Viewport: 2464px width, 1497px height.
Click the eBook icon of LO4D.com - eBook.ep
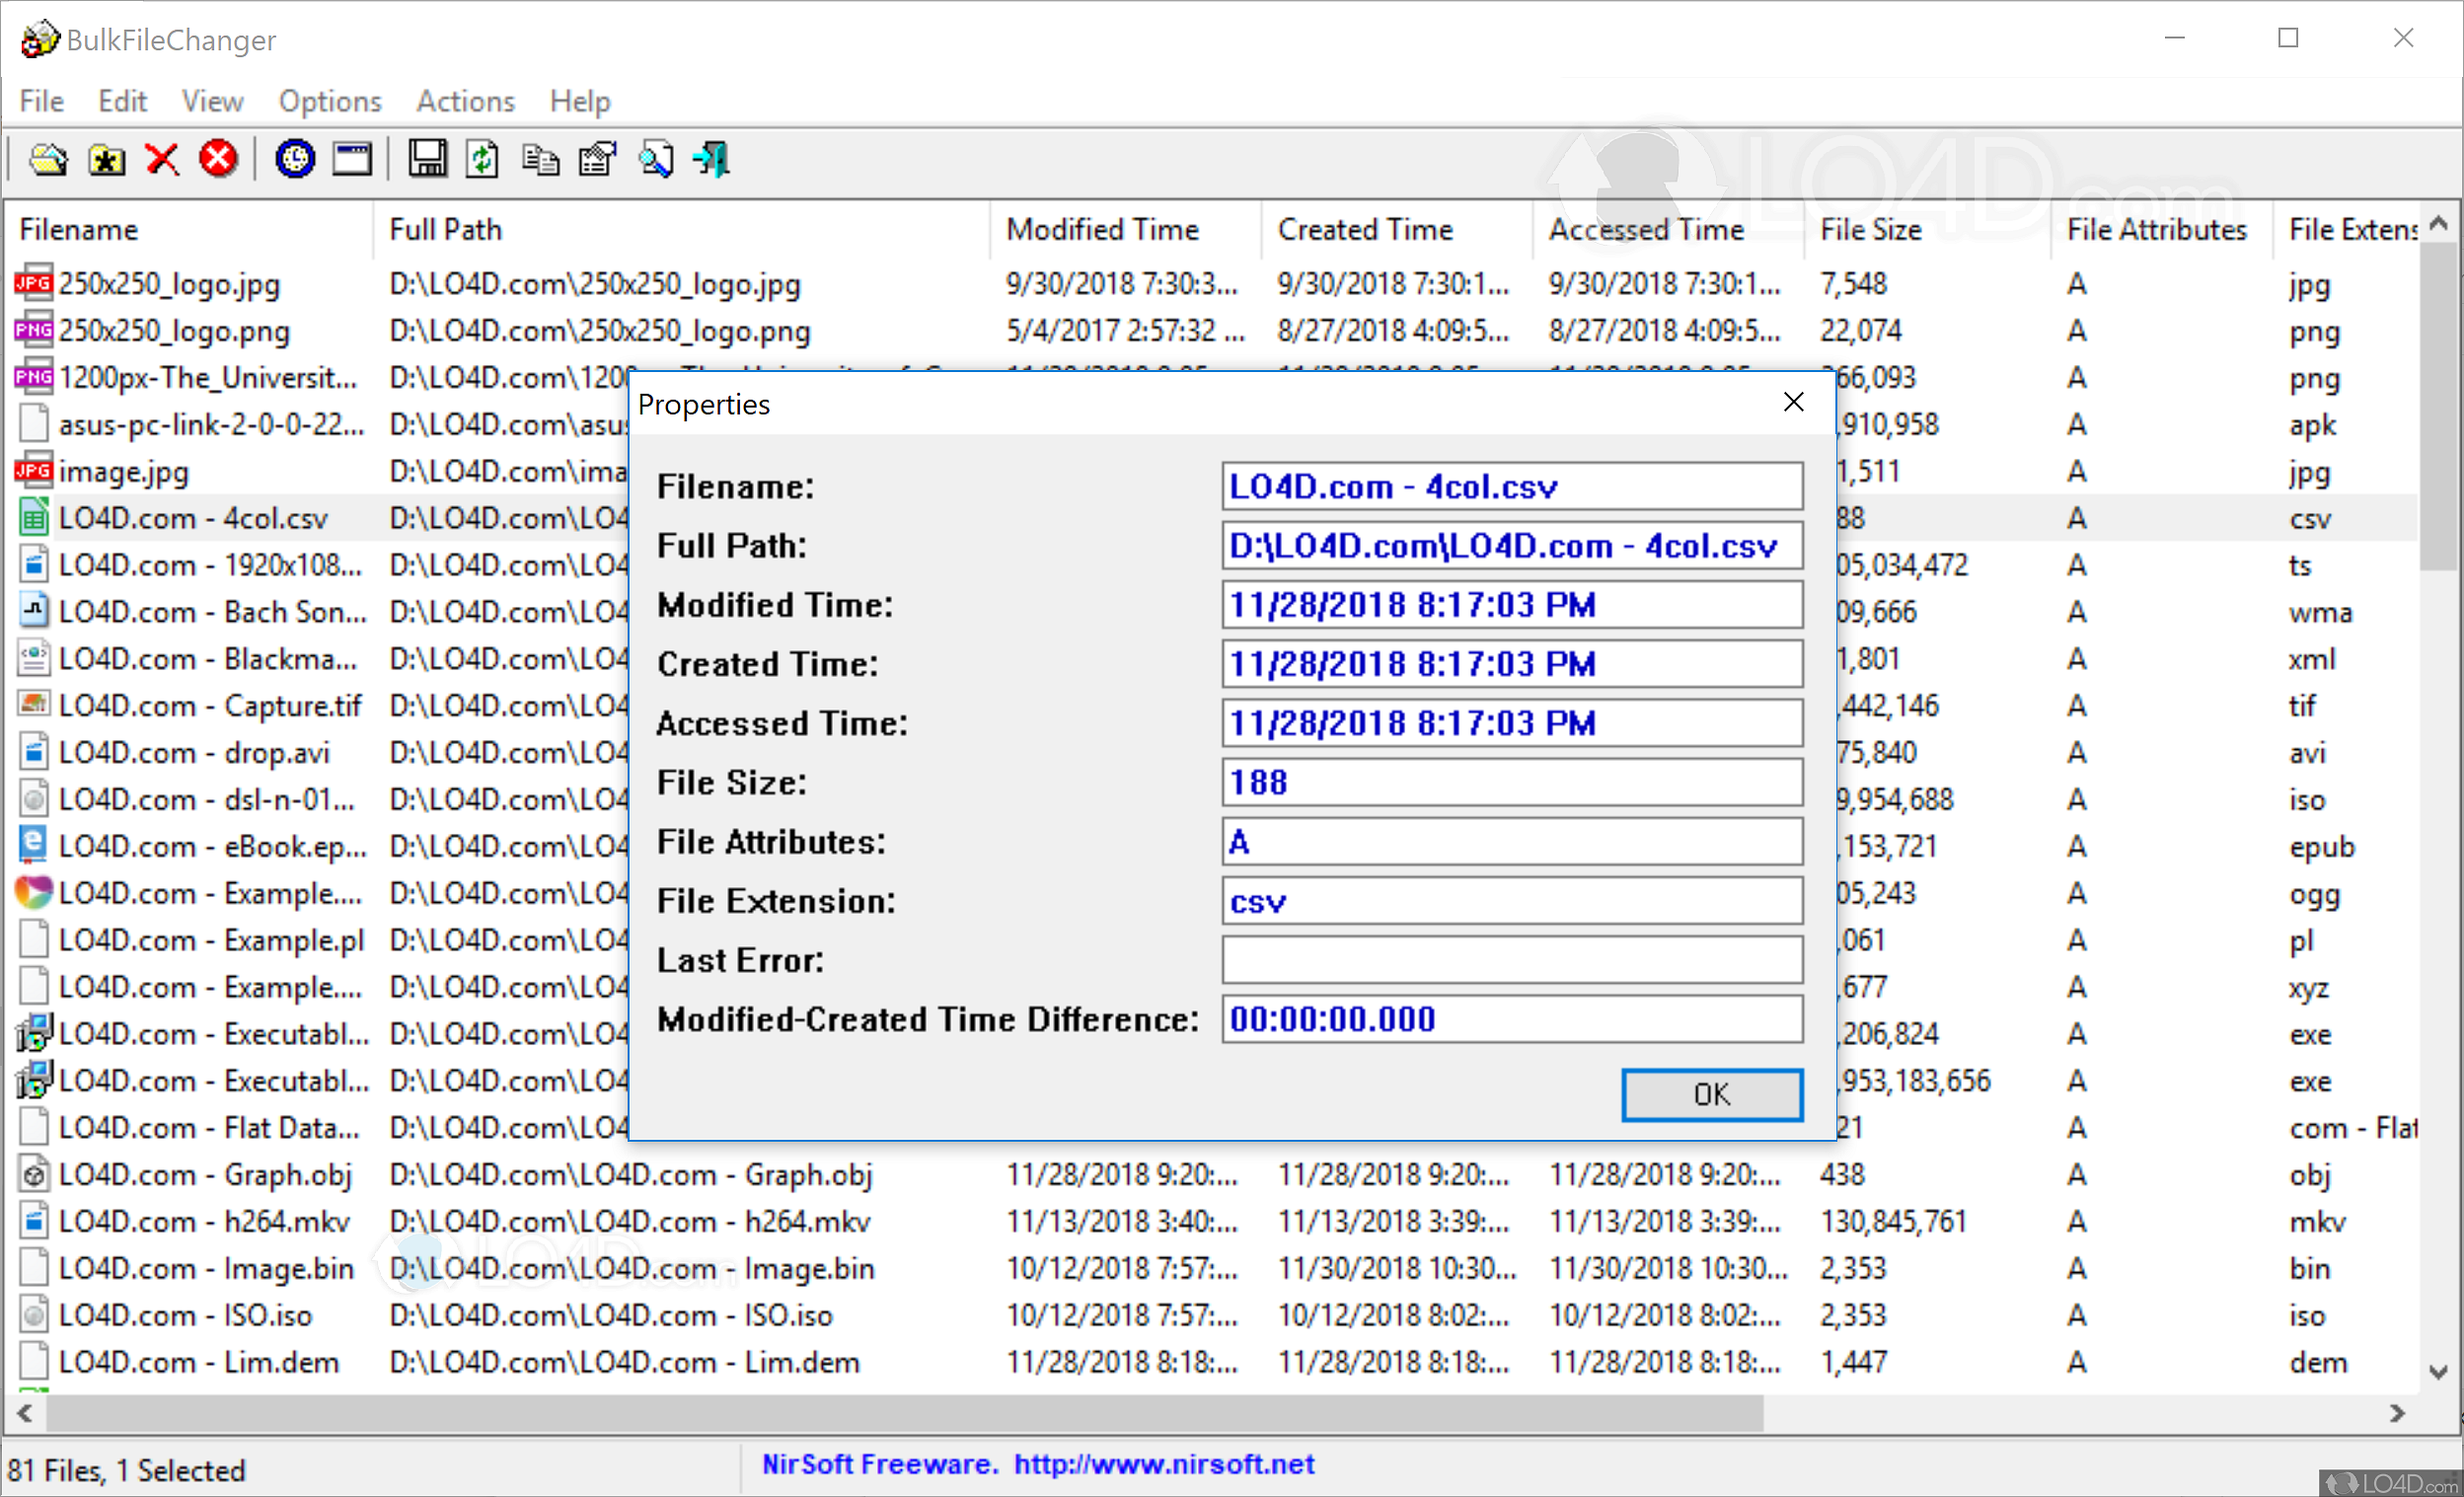(33, 846)
